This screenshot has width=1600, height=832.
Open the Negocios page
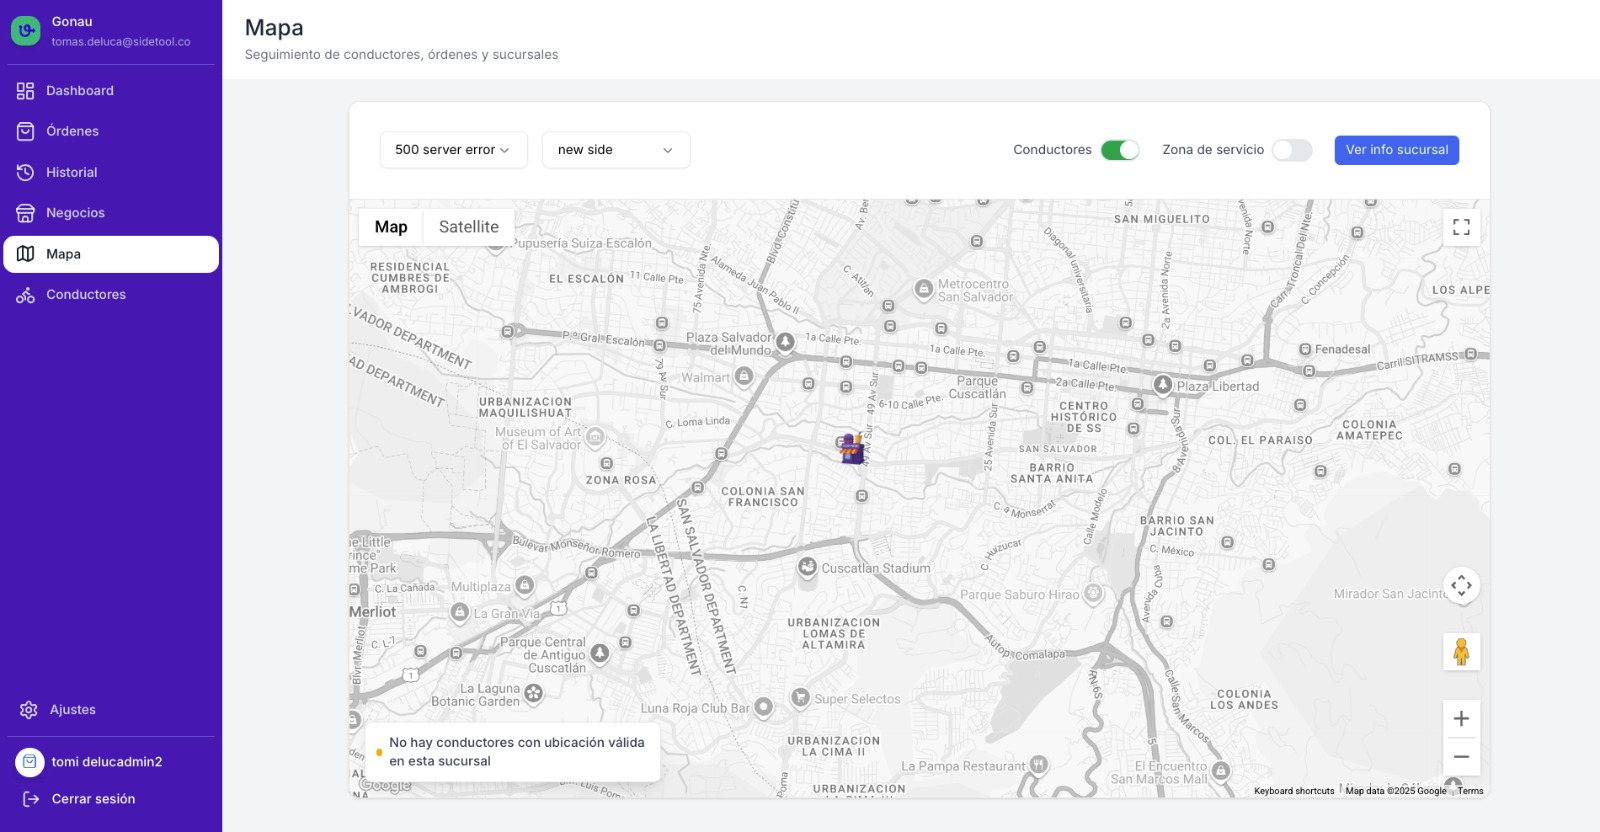point(111,213)
